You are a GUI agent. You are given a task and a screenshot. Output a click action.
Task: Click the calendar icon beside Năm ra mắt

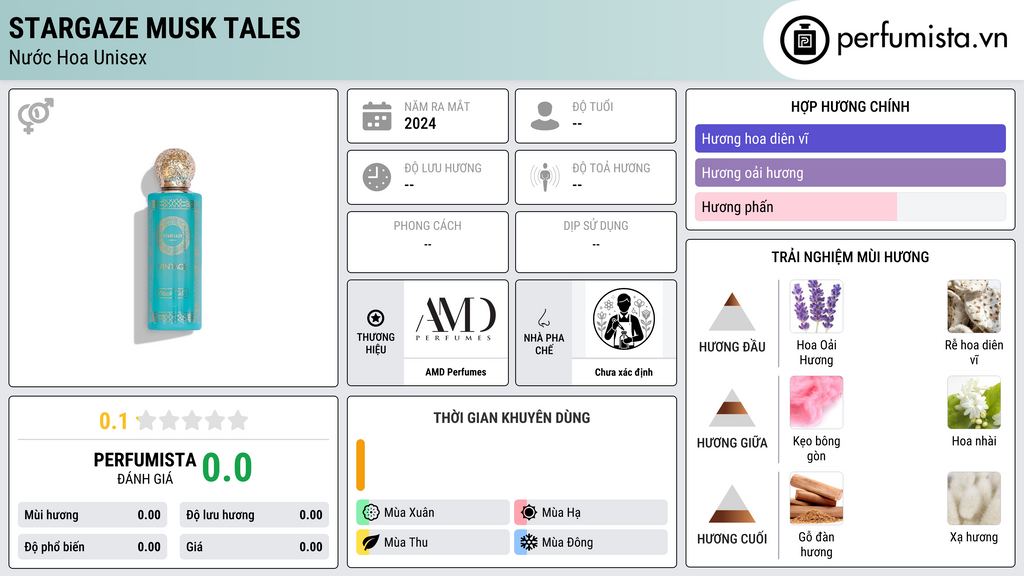click(x=377, y=116)
